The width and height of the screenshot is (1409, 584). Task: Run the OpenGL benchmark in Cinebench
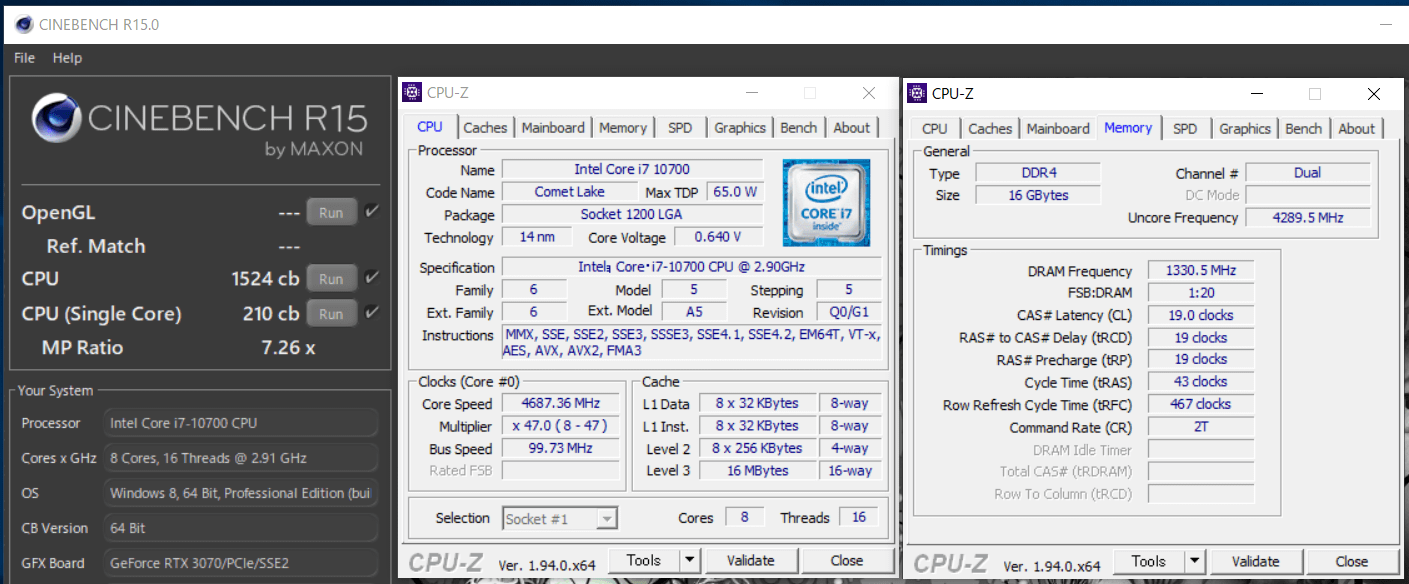point(331,212)
